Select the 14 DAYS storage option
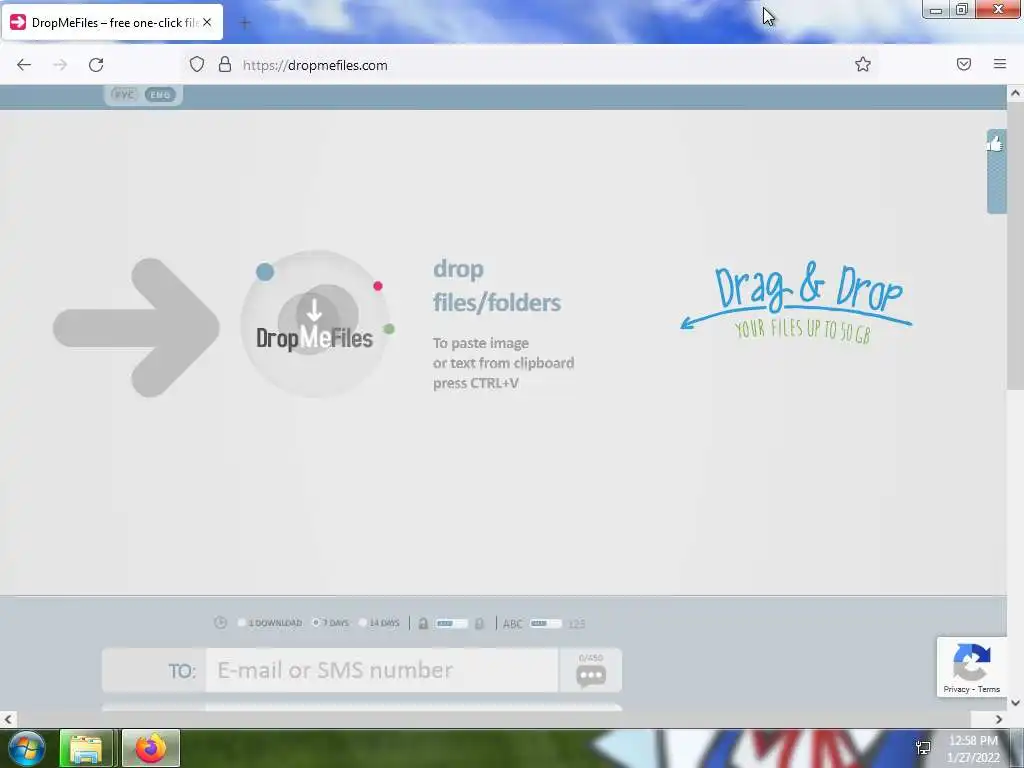This screenshot has width=1024, height=768. (379, 623)
